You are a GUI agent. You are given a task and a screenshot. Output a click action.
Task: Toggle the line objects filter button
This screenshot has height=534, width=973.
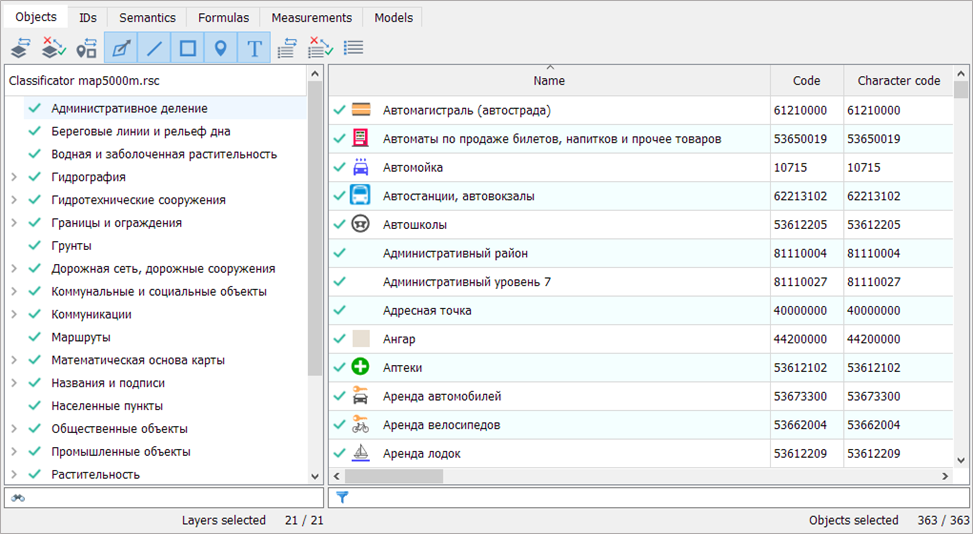154,48
